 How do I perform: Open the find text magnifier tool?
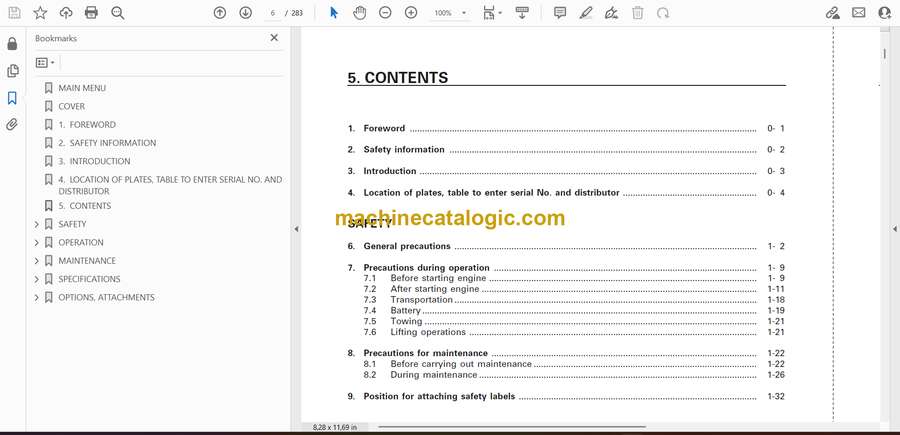118,13
